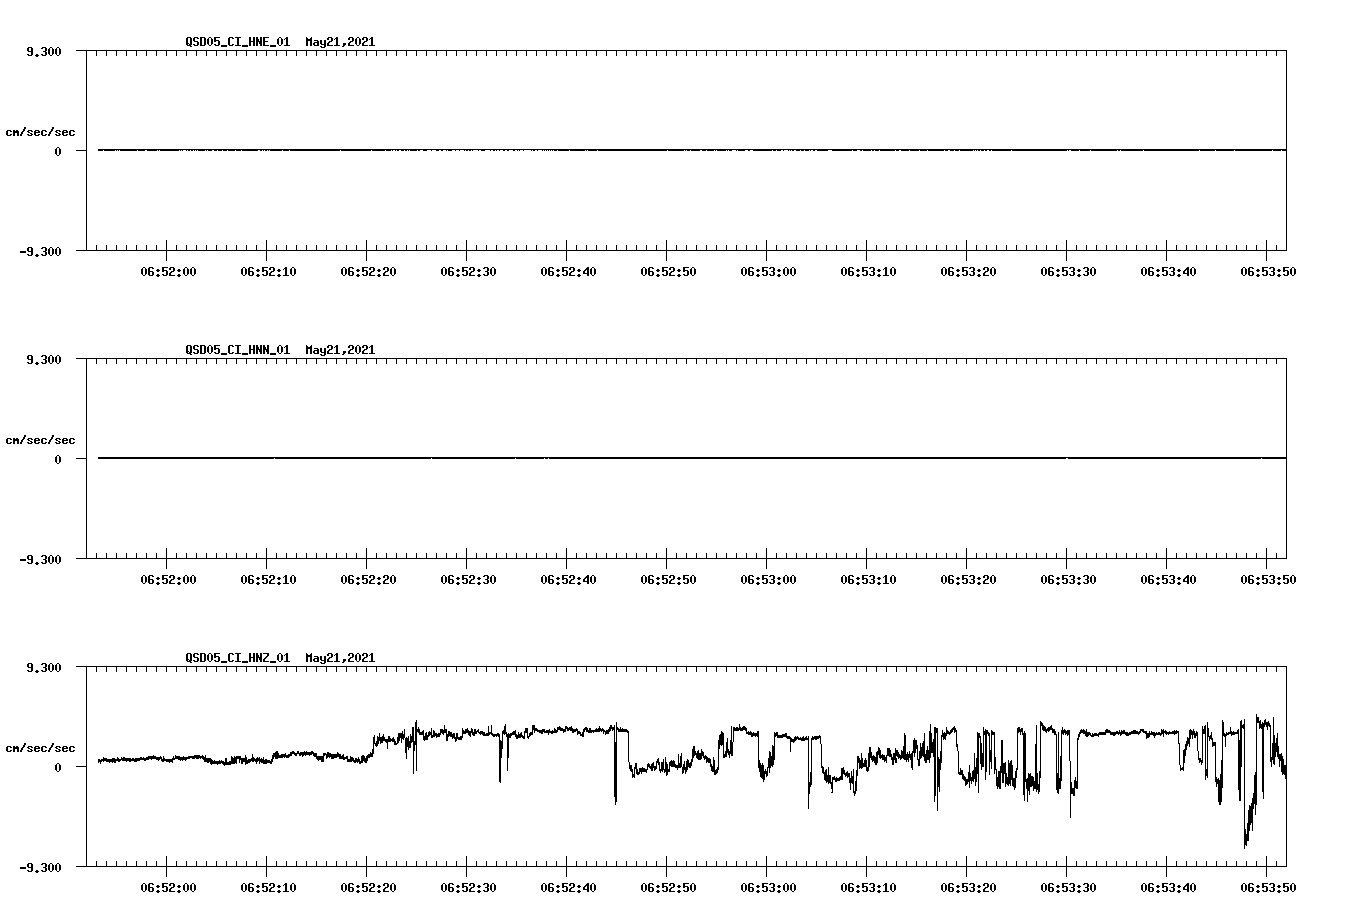Click the 06:52:00 tick label on the top axis
The height and width of the screenshot is (924, 1358).
coord(170,269)
